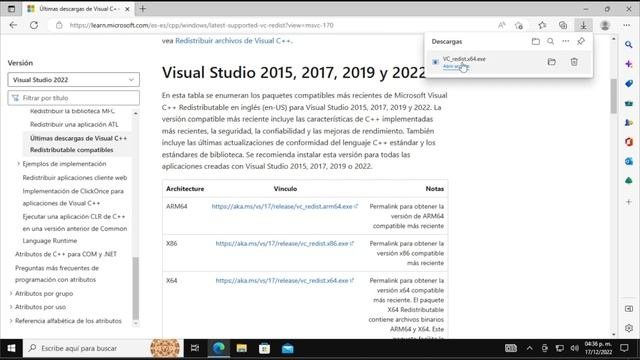This screenshot has width=640, height=360.
Task: Show VC_redist.x64.exe in folder
Action: [x=551, y=62]
